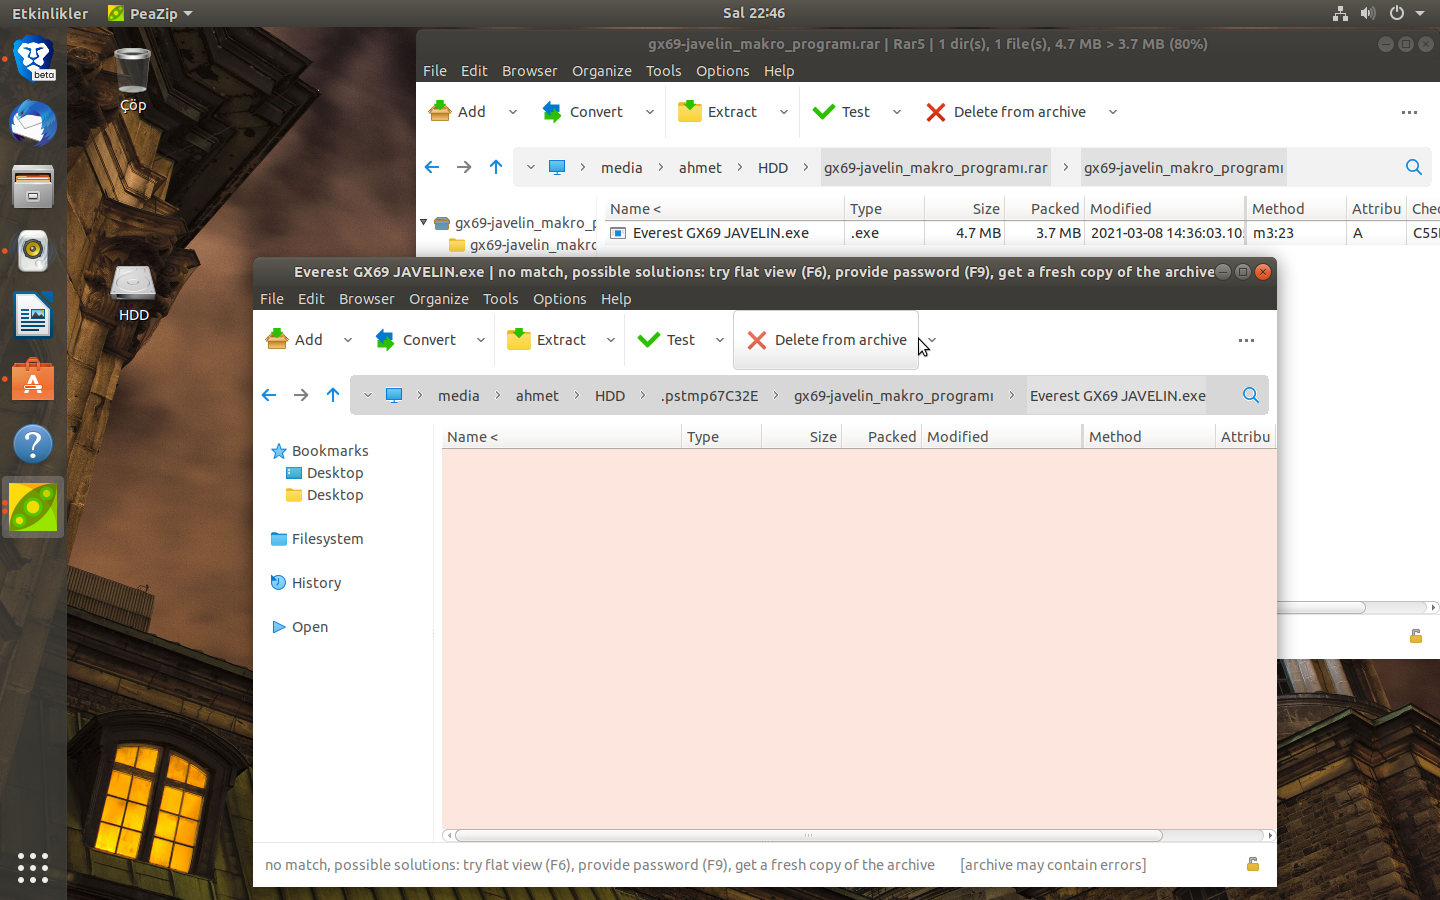Open Extract dropdown arrow in front window
The height and width of the screenshot is (900, 1440).
point(611,340)
